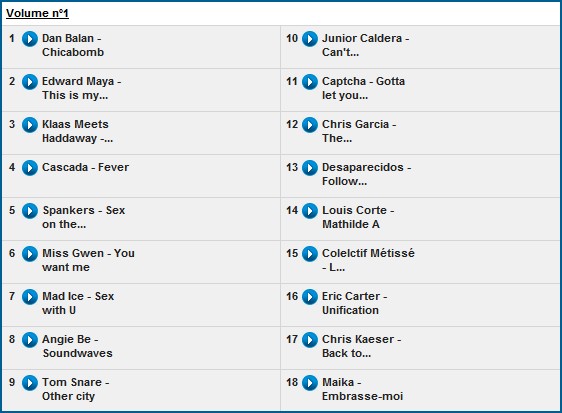Viewport: 562px width, 413px height.
Task: Click play icon for Klaas Meets Haddaway
Action: (x=30, y=125)
